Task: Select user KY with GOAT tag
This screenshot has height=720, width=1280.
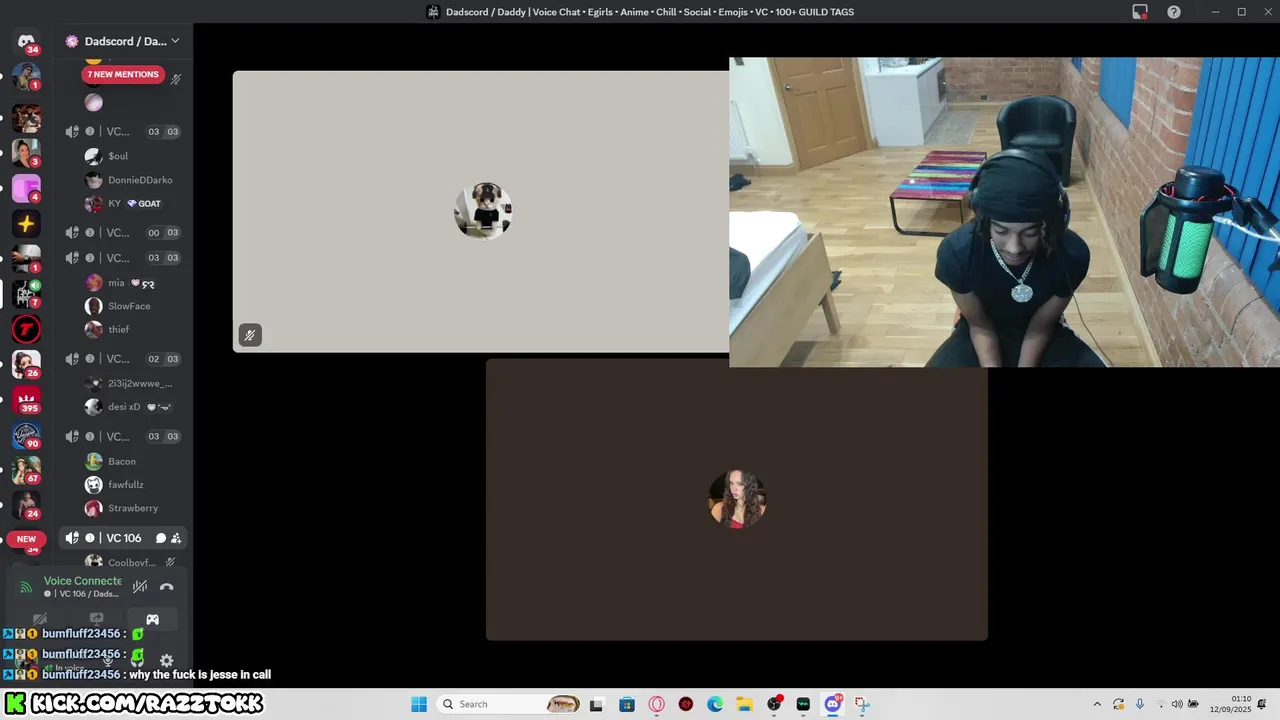Action: point(123,203)
